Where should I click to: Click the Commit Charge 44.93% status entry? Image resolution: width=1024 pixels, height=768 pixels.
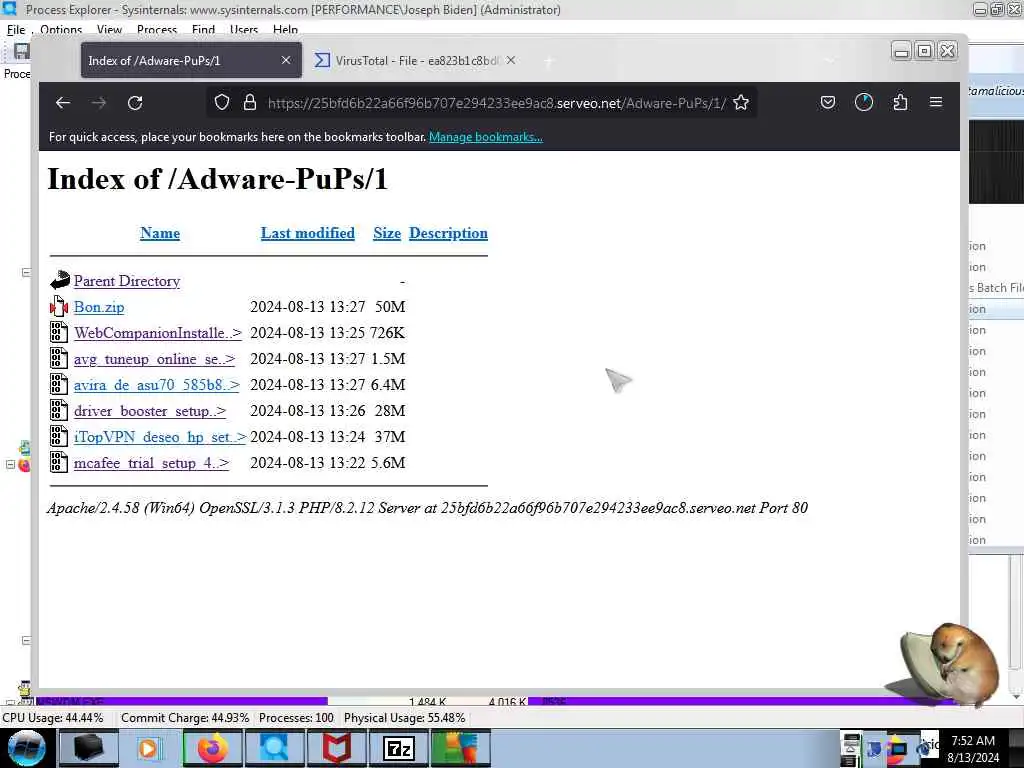pyautogui.click(x=185, y=718)
